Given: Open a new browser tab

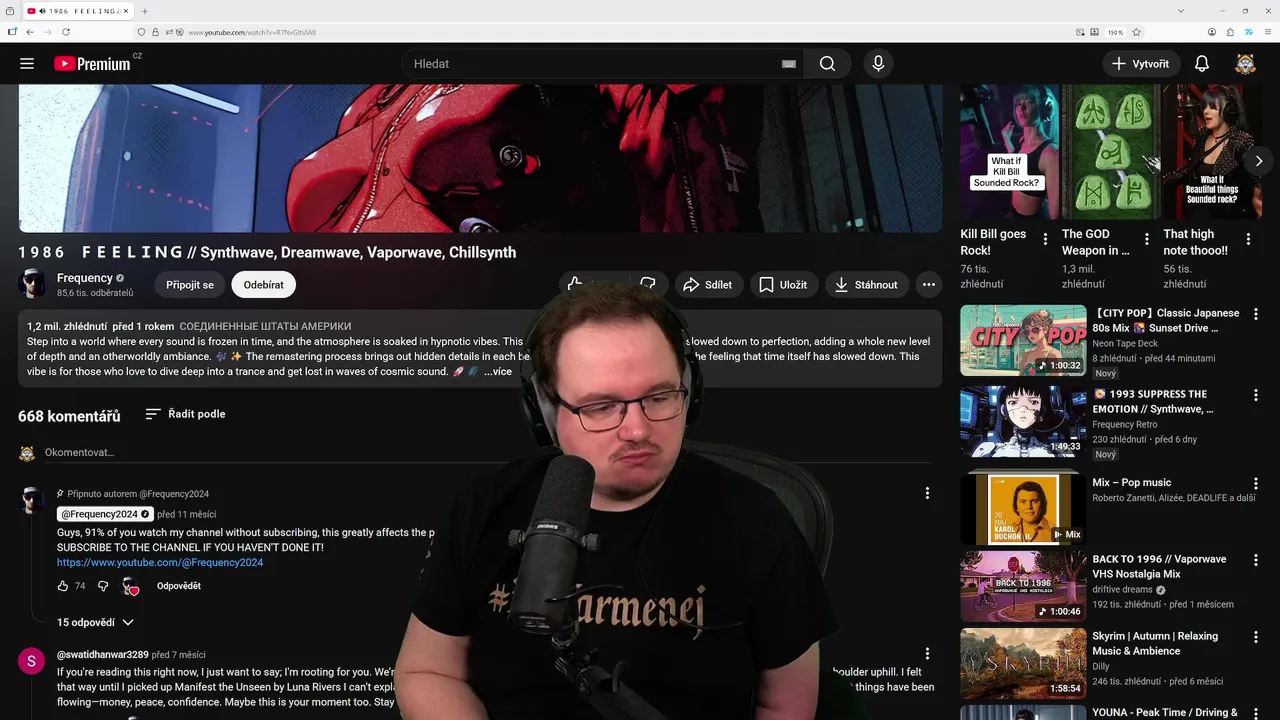Looking at the screenshot, I should coord(144,11).
